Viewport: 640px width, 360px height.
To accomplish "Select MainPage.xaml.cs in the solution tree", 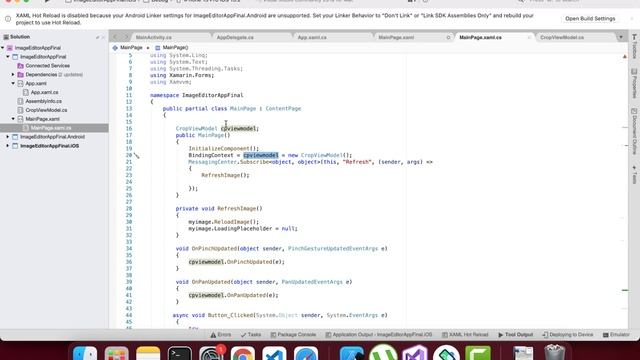I will pyautogui.click(x=51, y=128).
